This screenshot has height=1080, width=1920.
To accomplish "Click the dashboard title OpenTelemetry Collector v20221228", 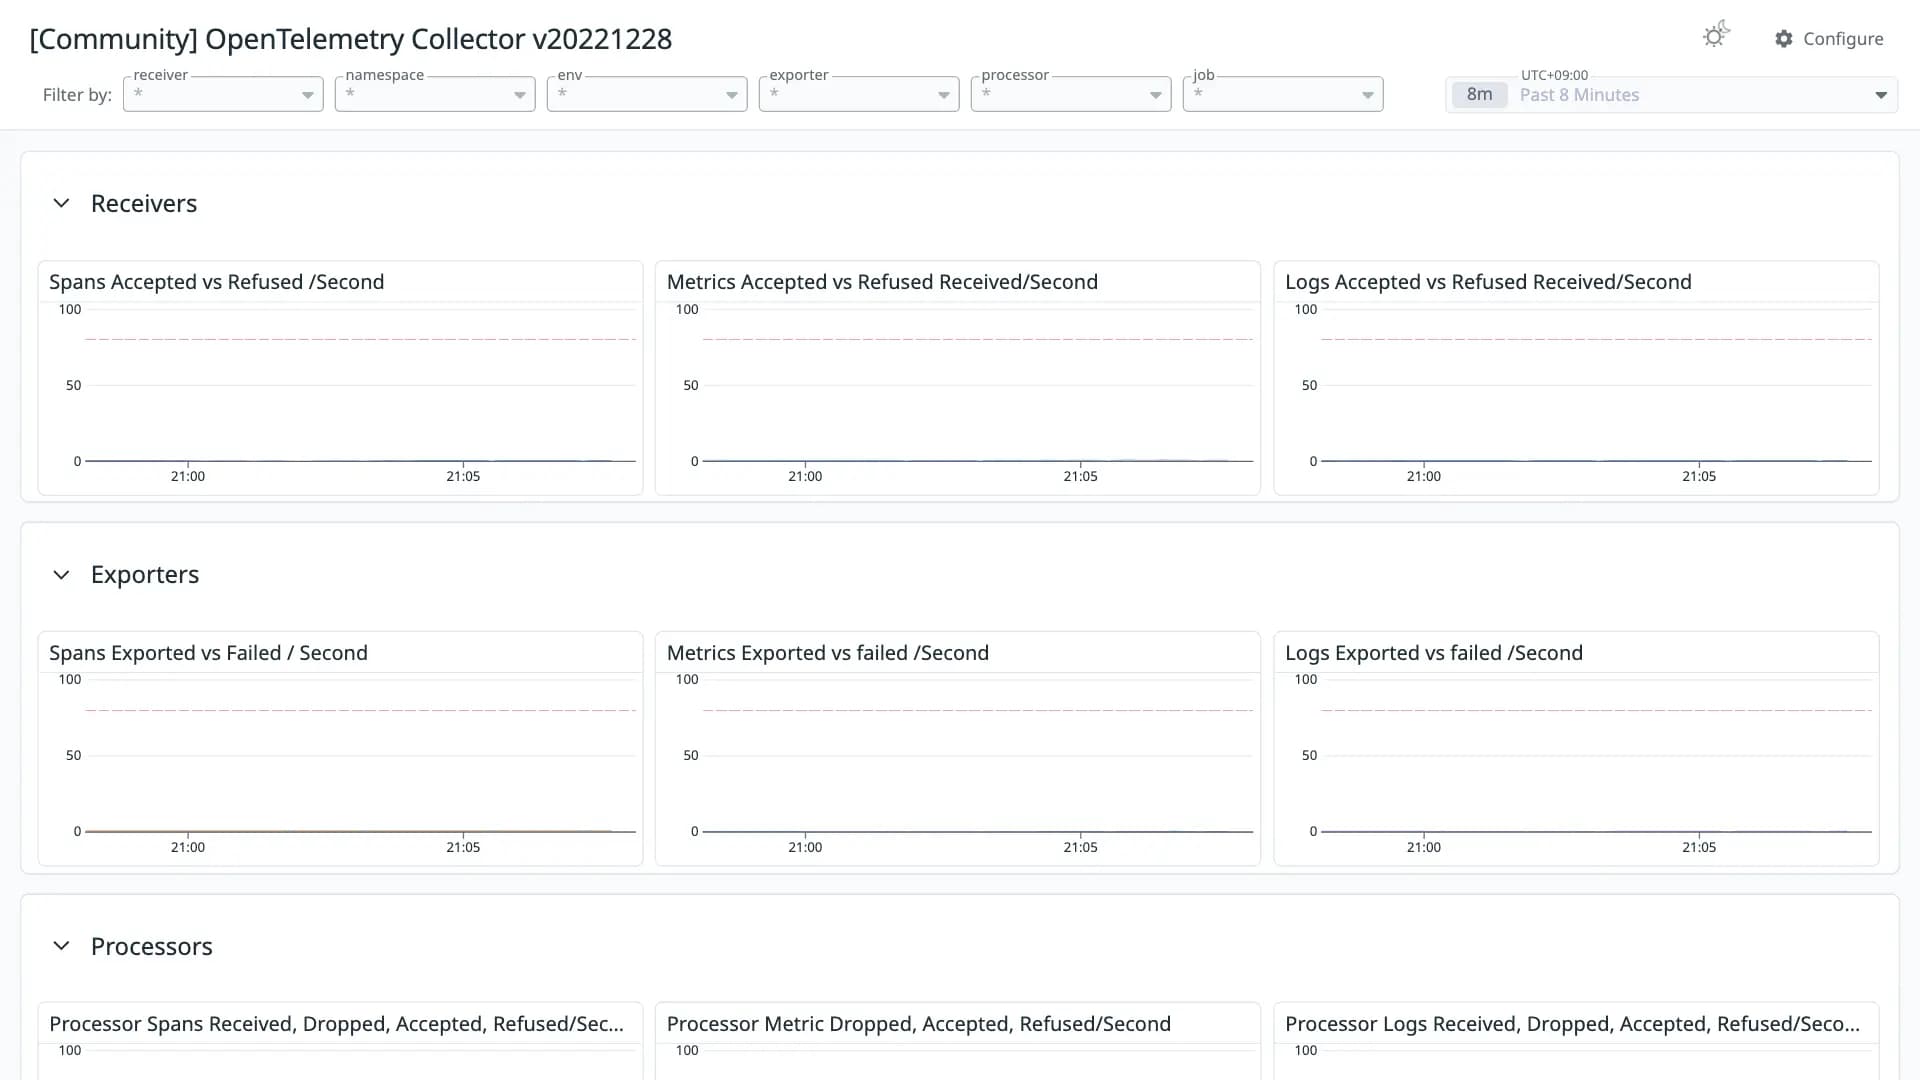I will 351,39.
